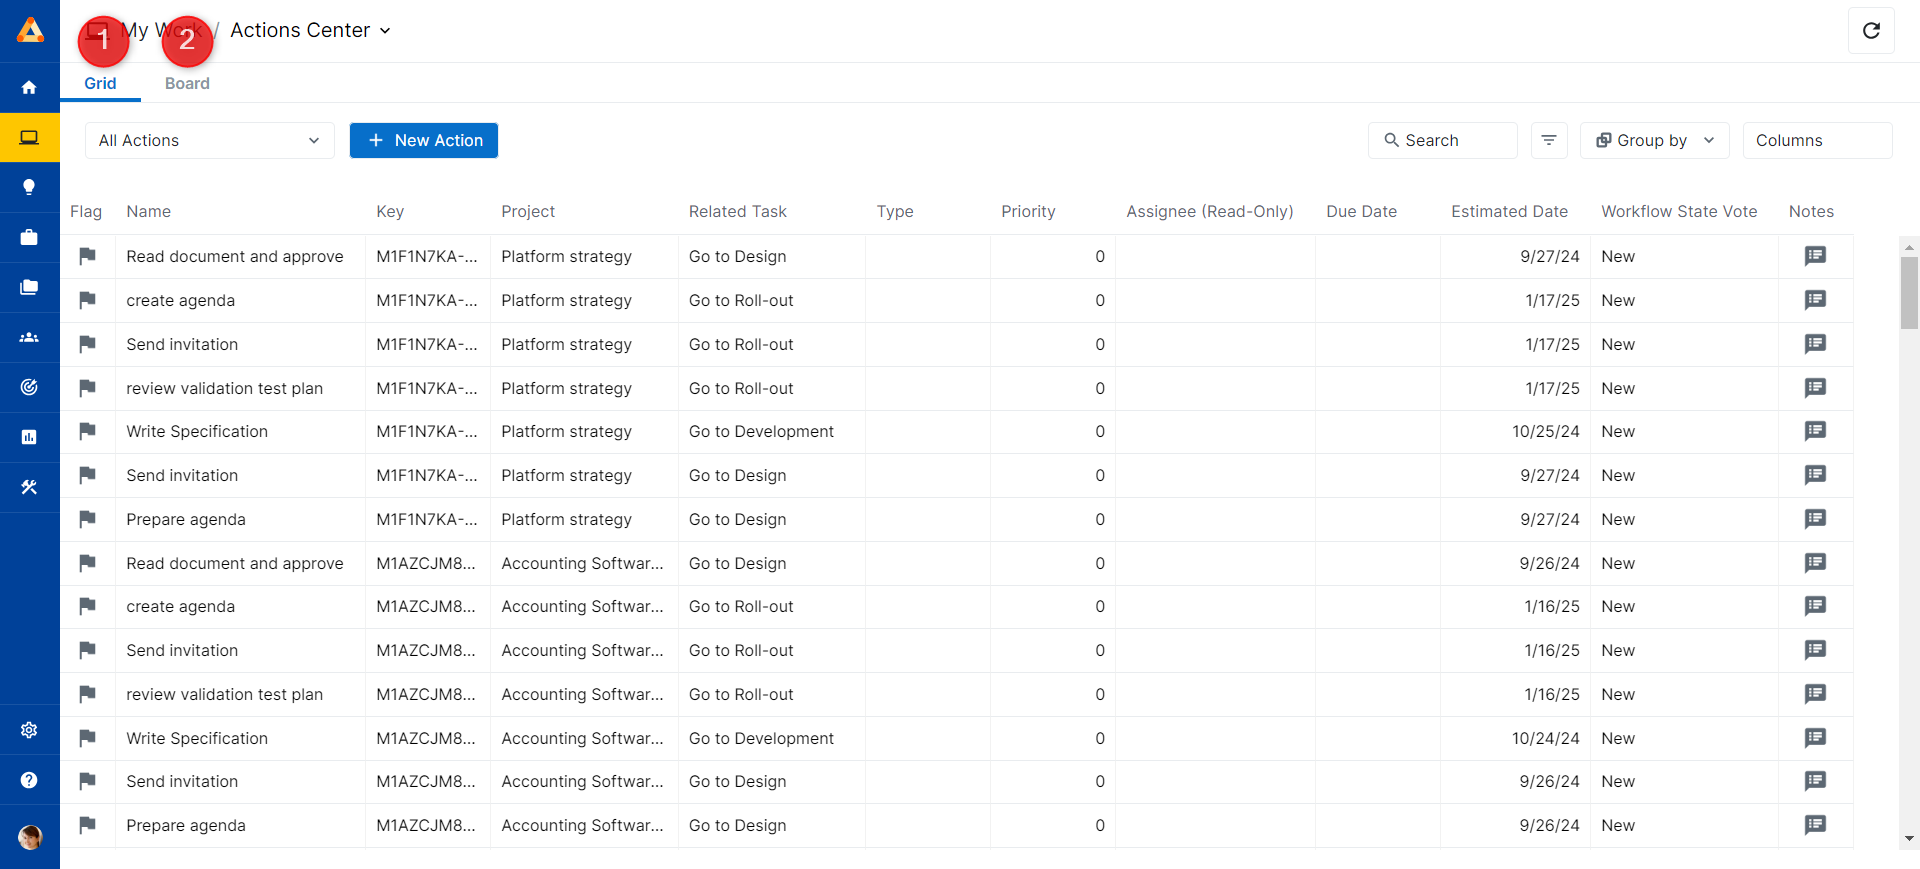The width and height of the screenshot is (1920, 869).
Task: Click the Home icon in sidebar
Action: point(29,88)
